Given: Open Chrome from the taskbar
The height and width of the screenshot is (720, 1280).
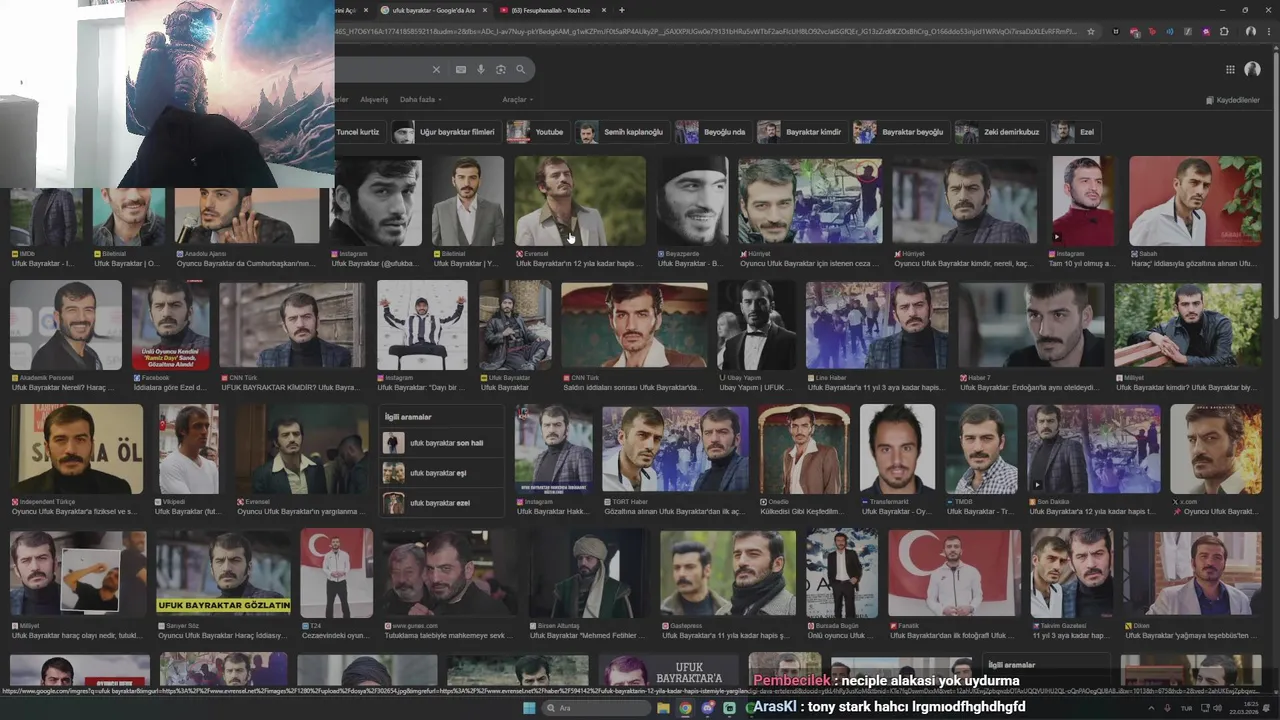Looking at the screenshot, I should (685, 708).
